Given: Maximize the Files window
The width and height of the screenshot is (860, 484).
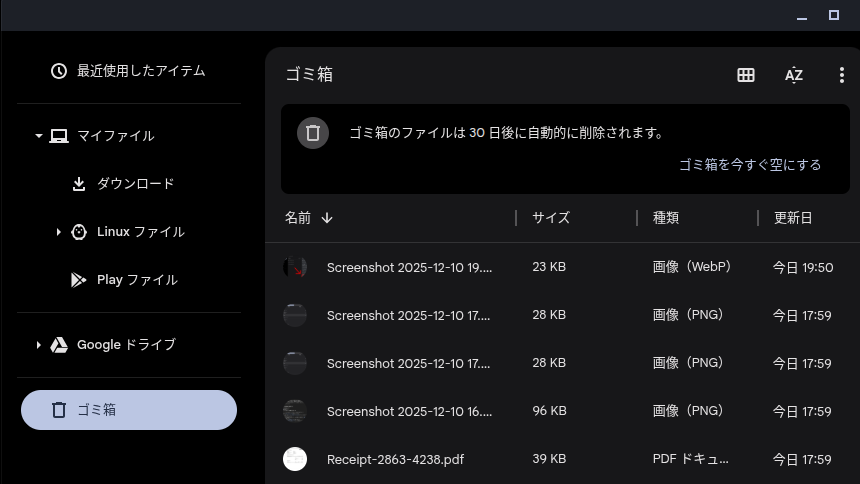Looking at the screenshot, I should pyautogui.click(x=834, y=15).
